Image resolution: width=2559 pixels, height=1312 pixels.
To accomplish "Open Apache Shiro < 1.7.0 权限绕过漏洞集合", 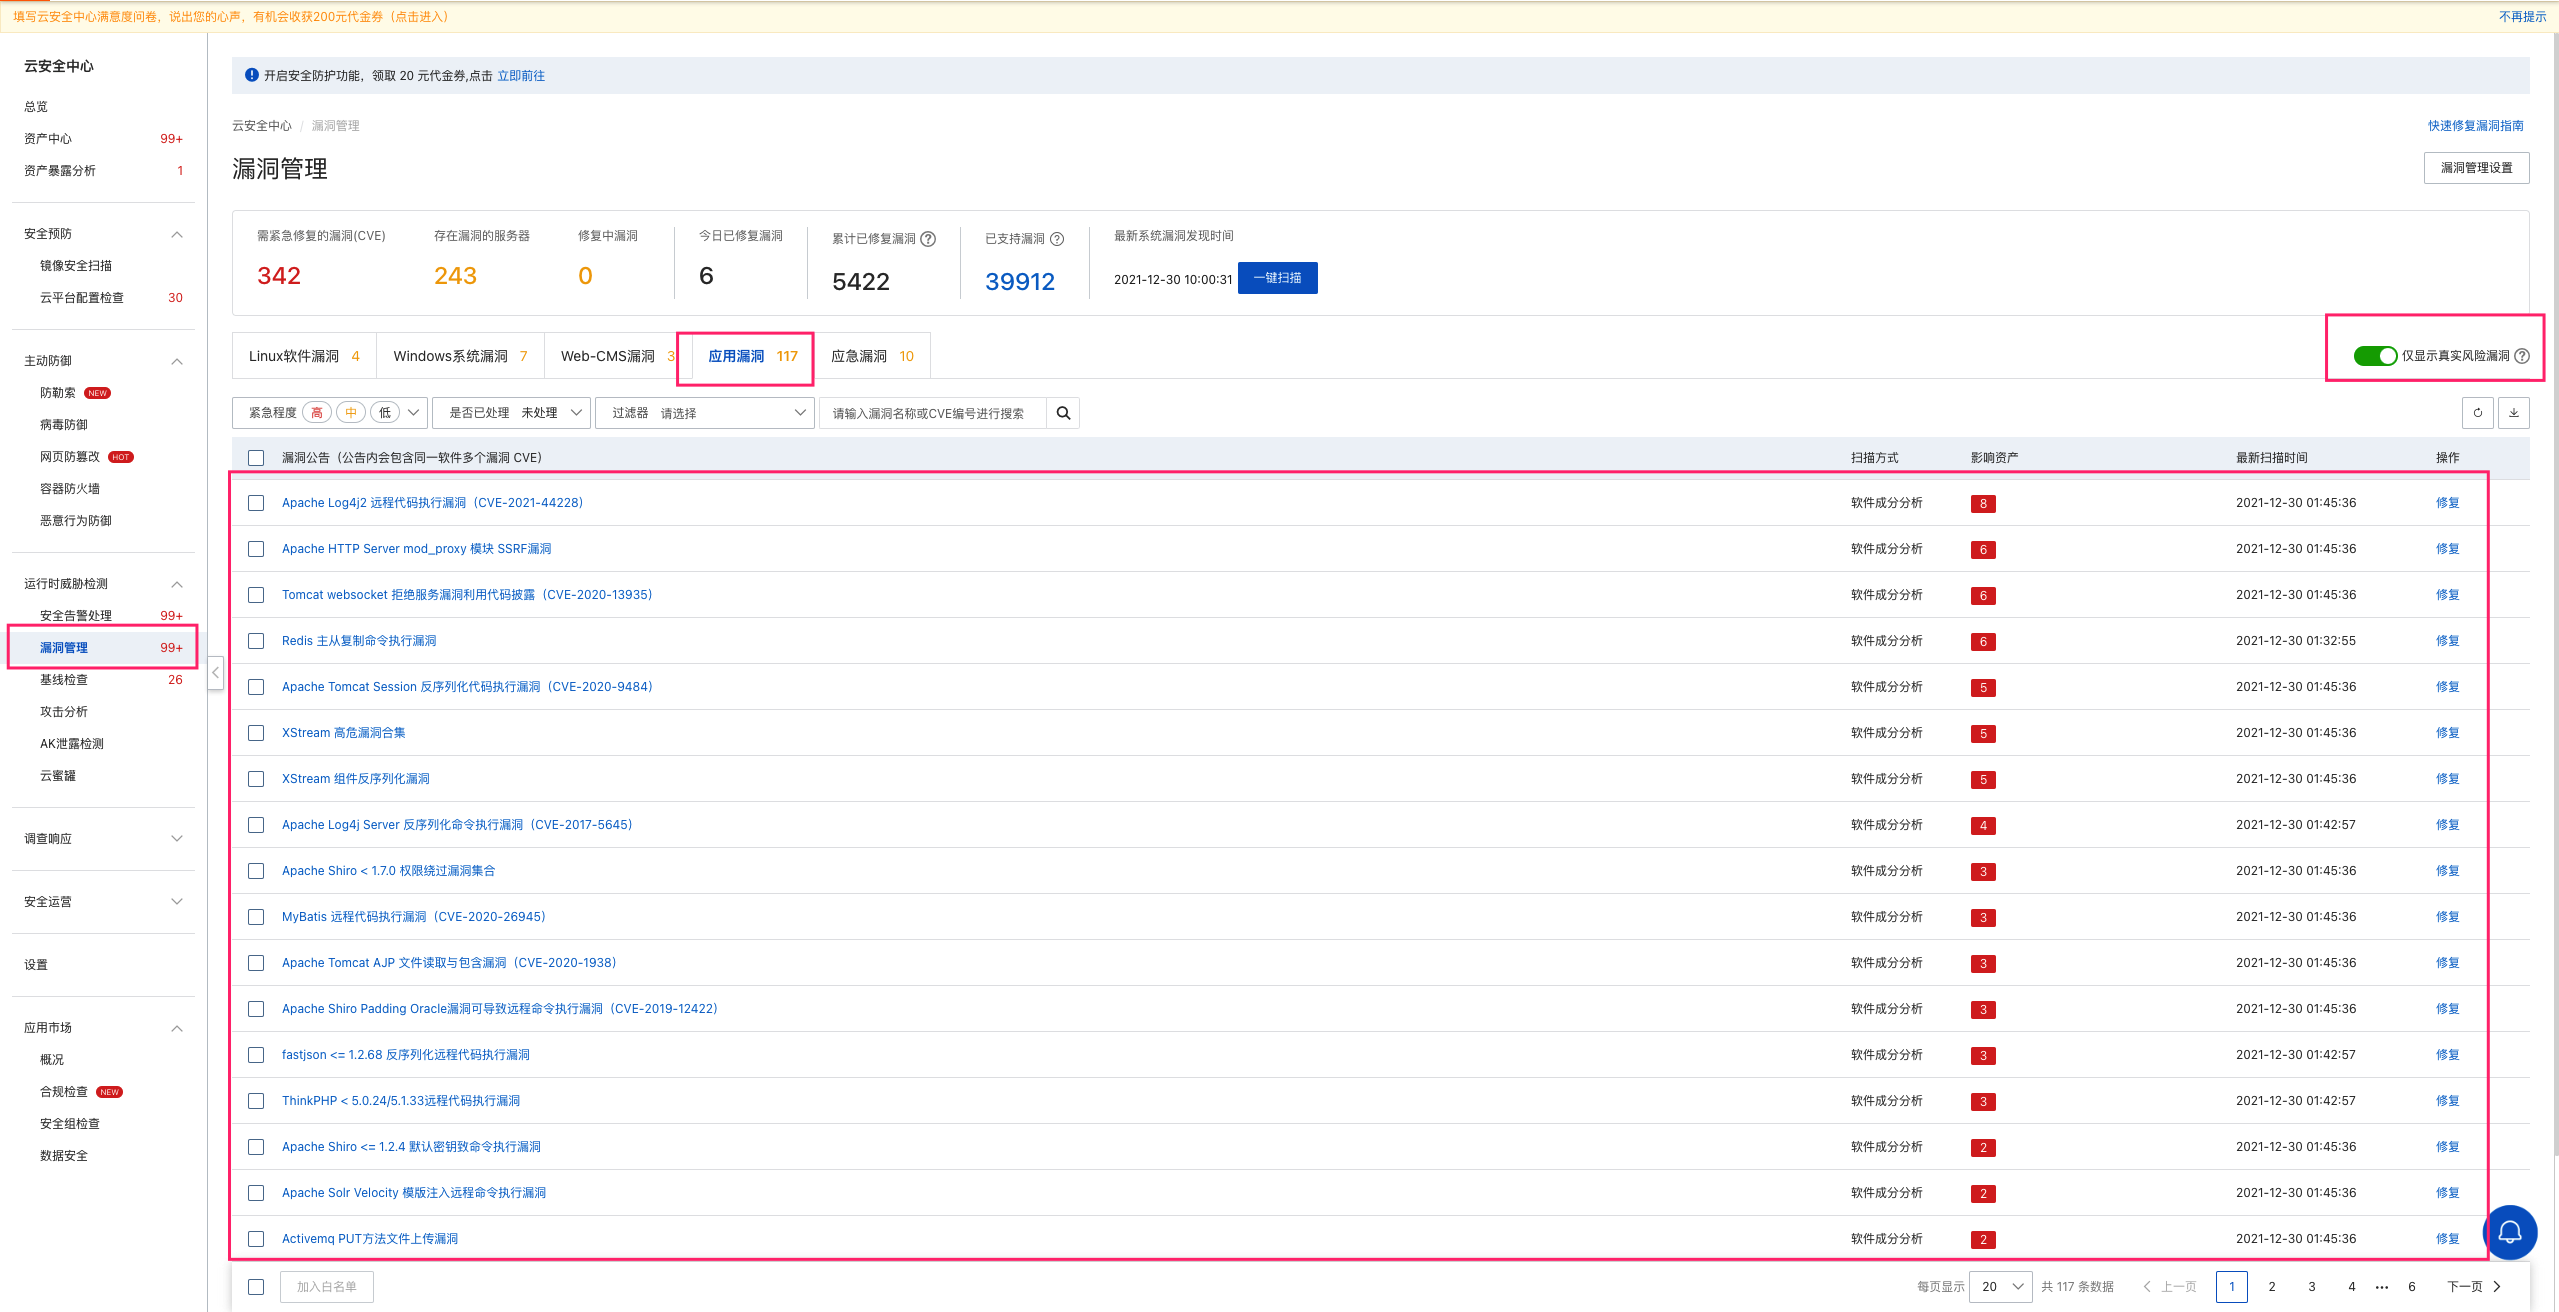I will click(x=388, y=871).
